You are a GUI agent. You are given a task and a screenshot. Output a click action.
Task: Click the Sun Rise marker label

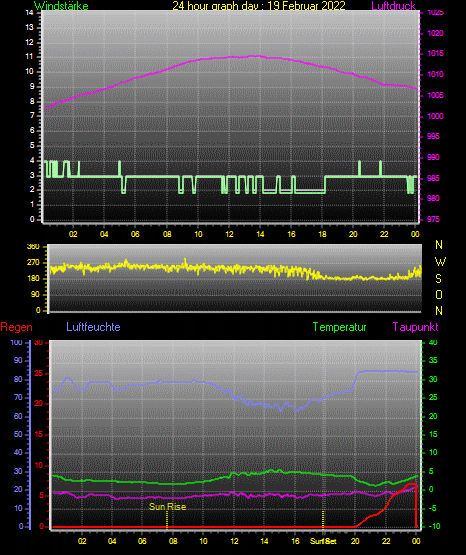coord(167,507)
